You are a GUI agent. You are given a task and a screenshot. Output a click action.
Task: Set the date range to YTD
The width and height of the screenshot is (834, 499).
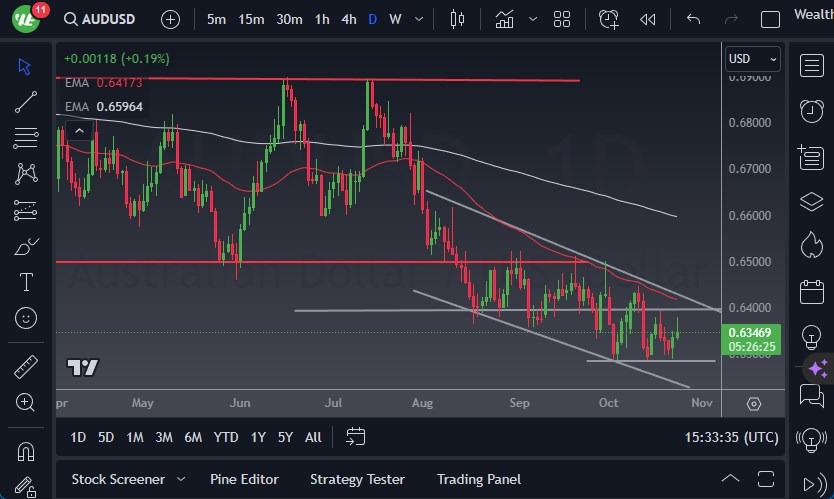coord(226,437)
